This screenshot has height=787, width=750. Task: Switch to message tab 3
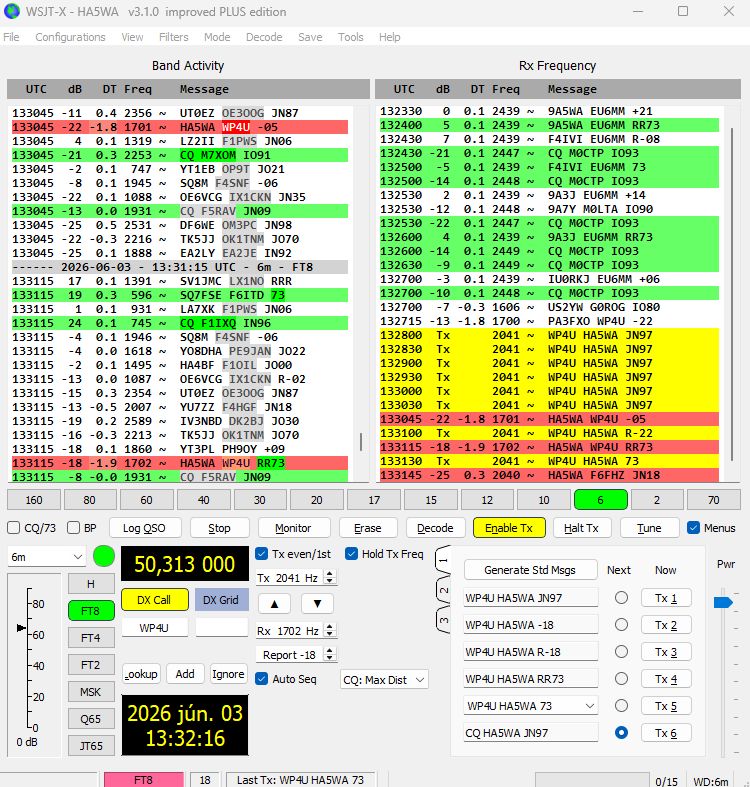coord(443,620)
